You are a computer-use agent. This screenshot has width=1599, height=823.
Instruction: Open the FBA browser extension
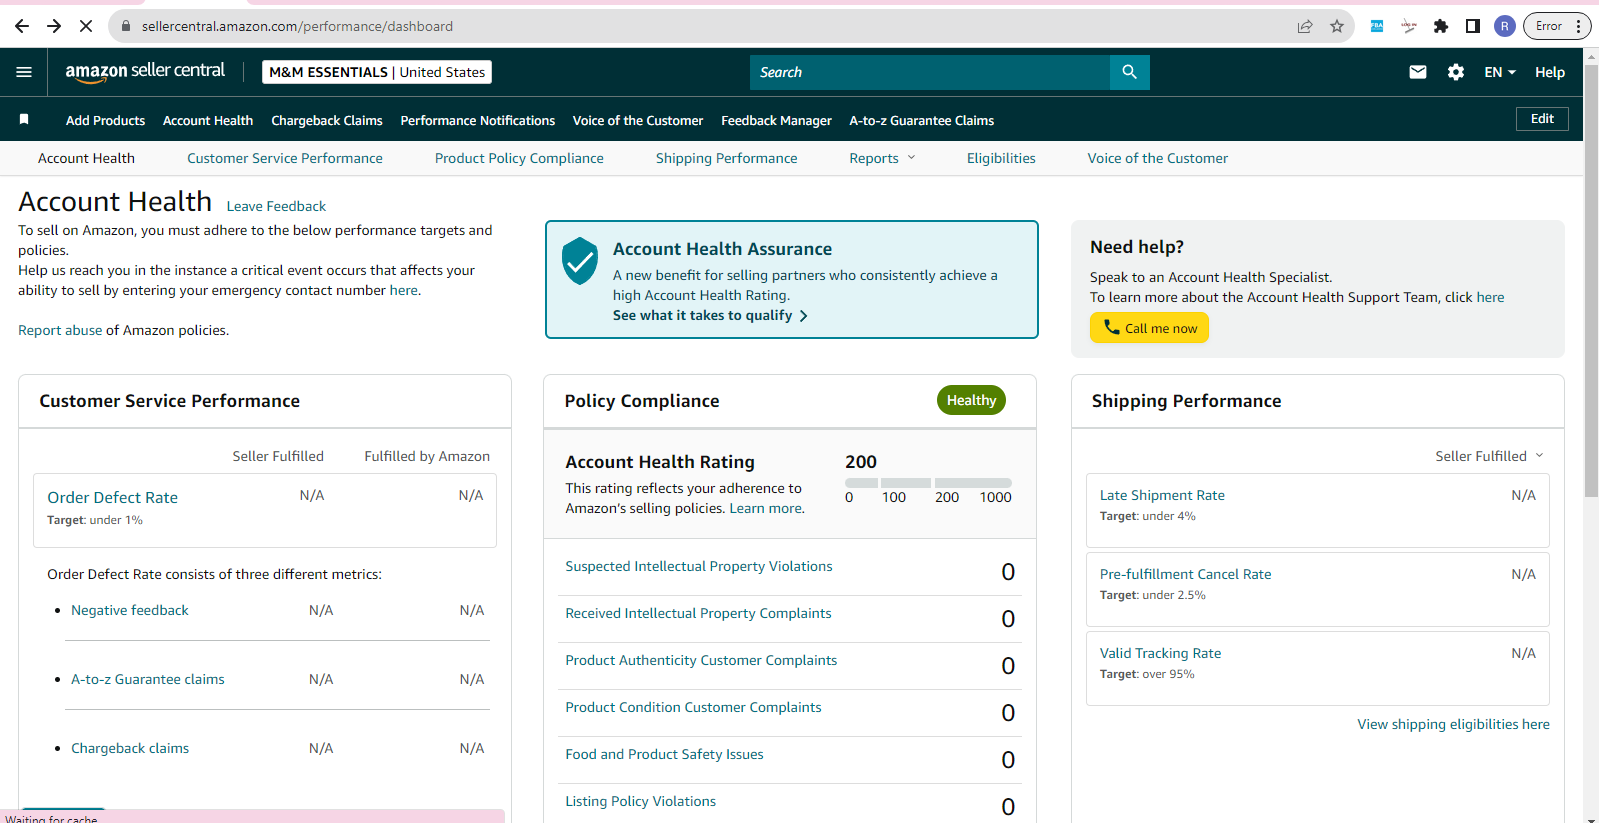click(x=1377, y=26)
